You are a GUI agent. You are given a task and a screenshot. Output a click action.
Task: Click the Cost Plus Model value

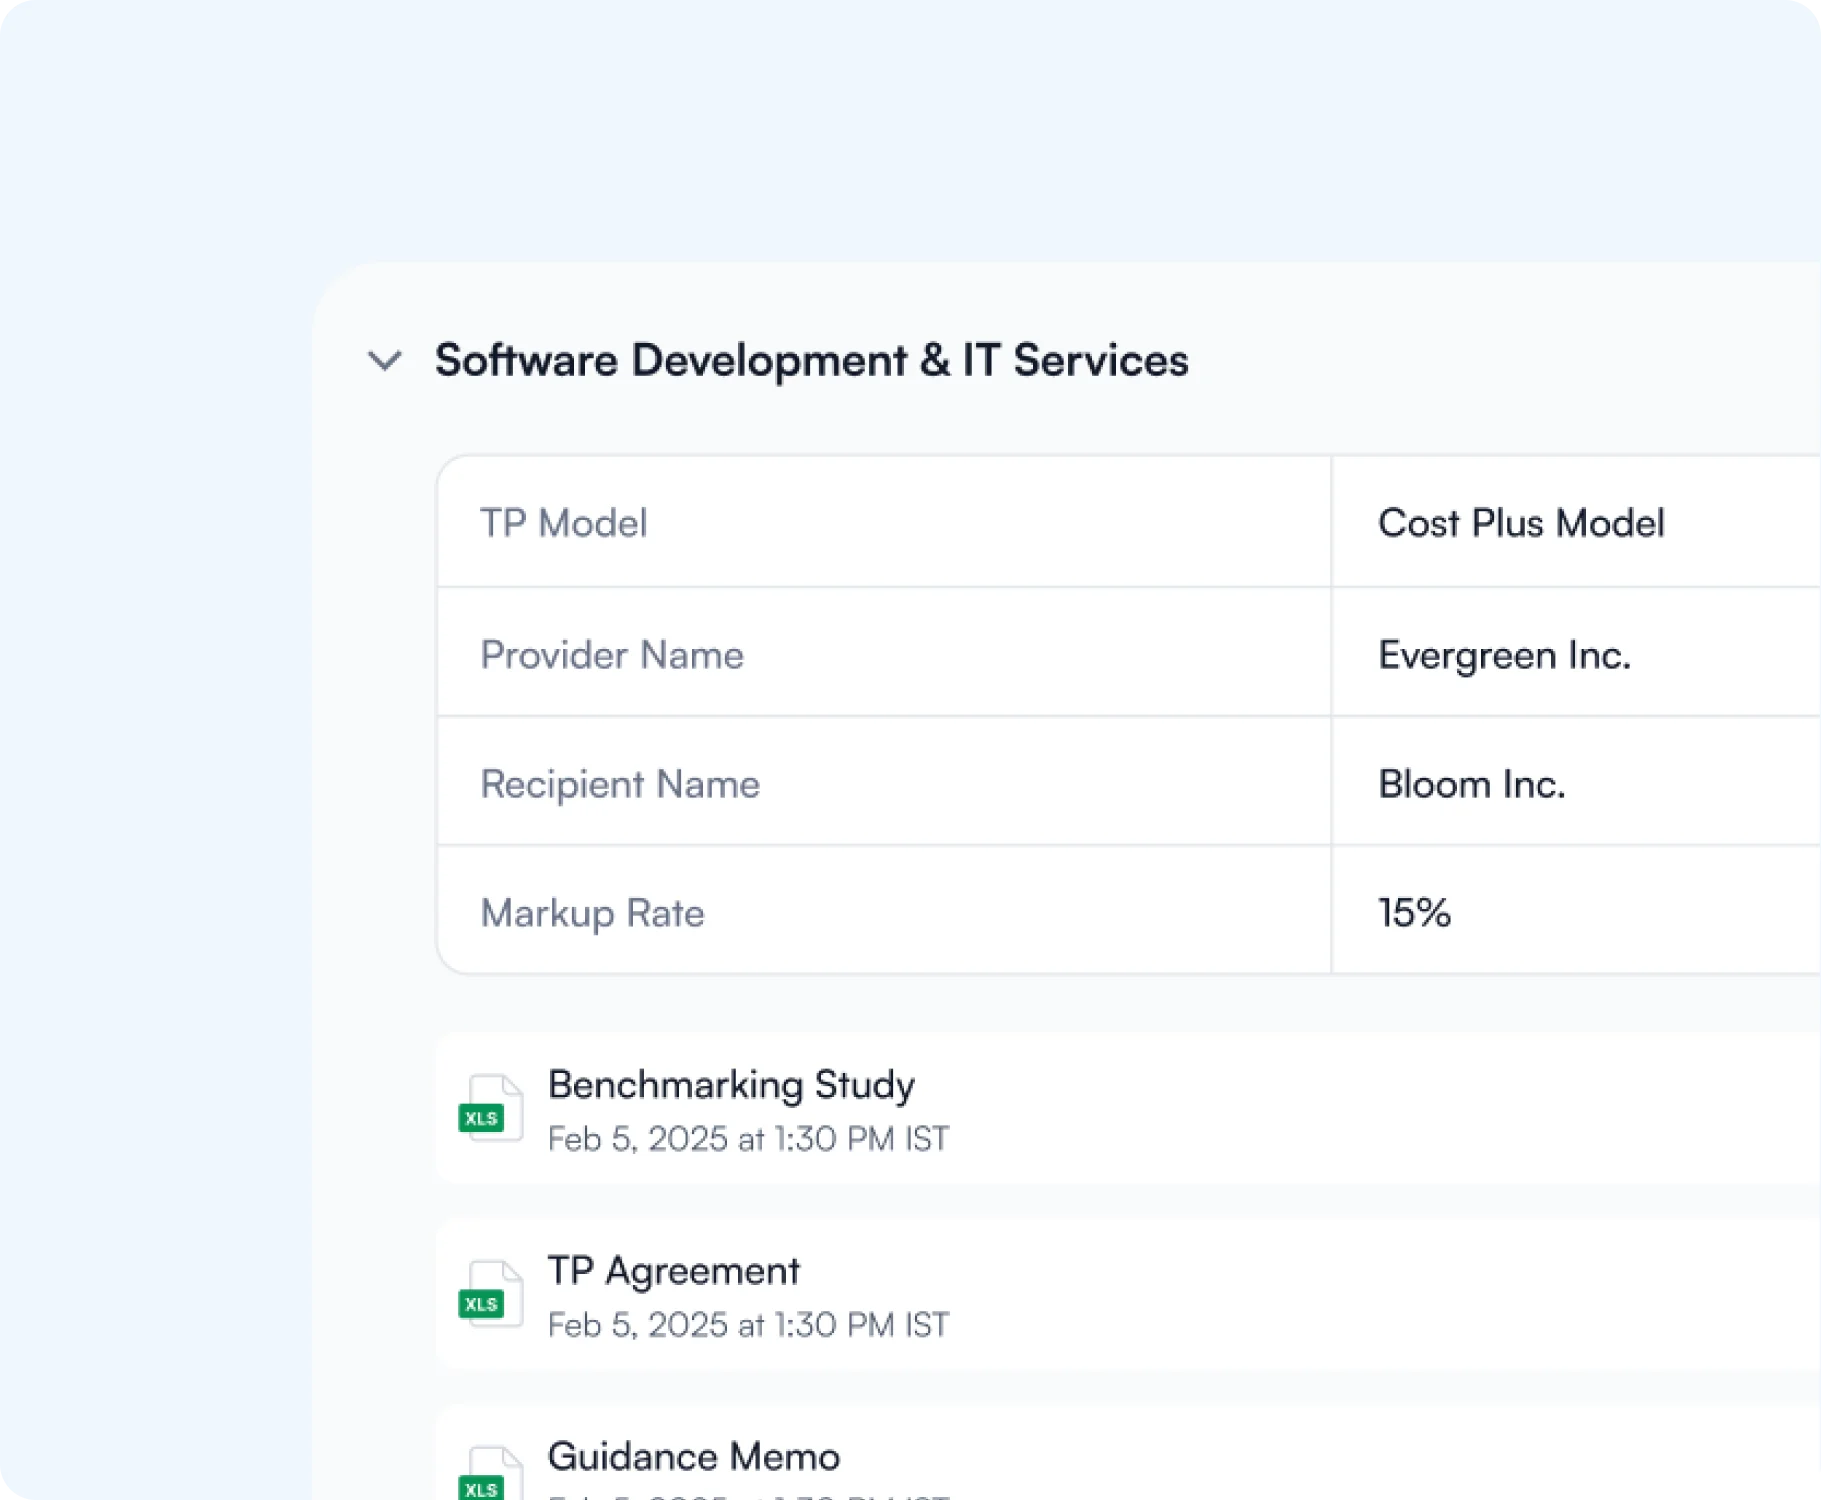1521,522
